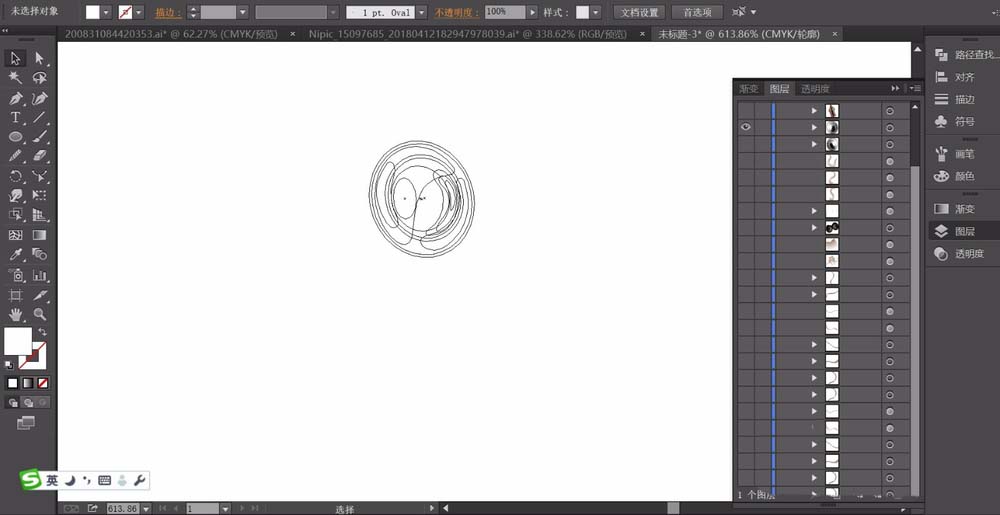
Task: Select the Lasso tool
Action: (40, 78)
